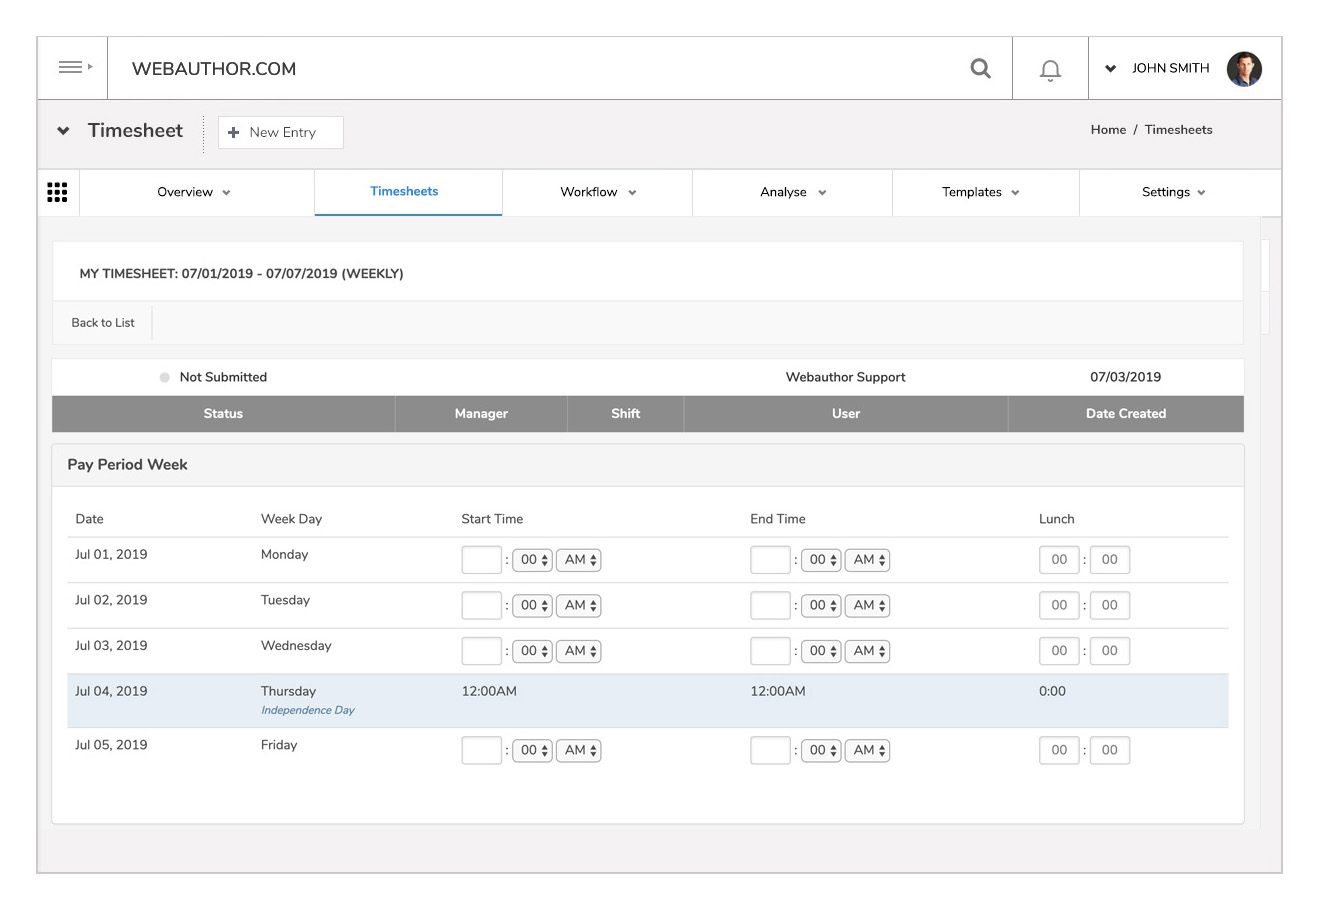This screenshot has height=910, width=1319.
Task: Click the plus icon for New Entry
Action: (x=234, y=132)
